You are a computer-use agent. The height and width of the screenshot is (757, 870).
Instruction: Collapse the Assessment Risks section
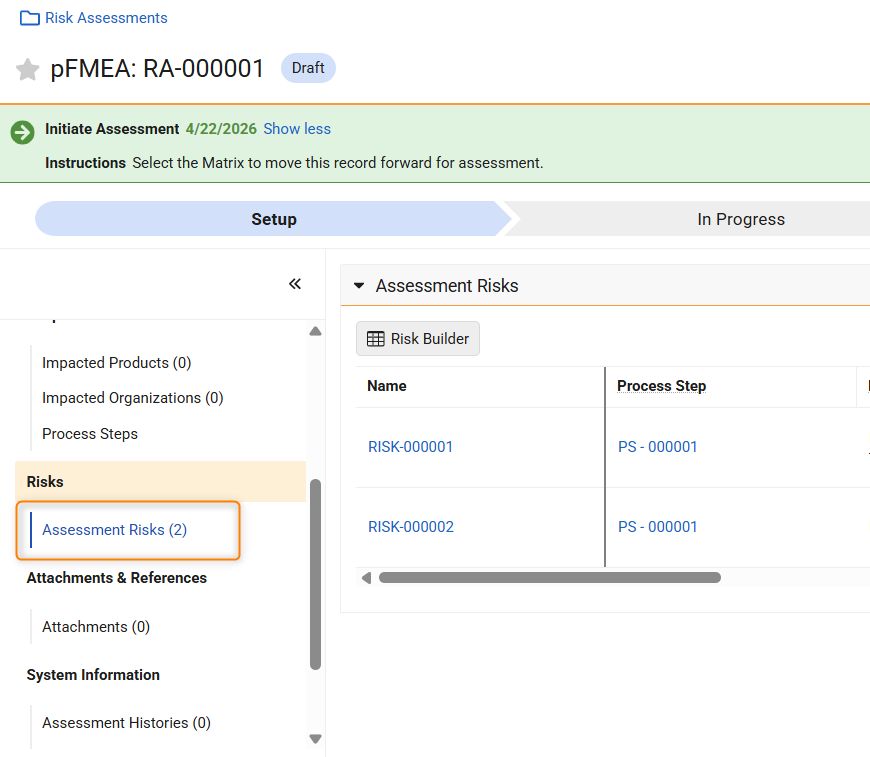click(x=360, y=286)
